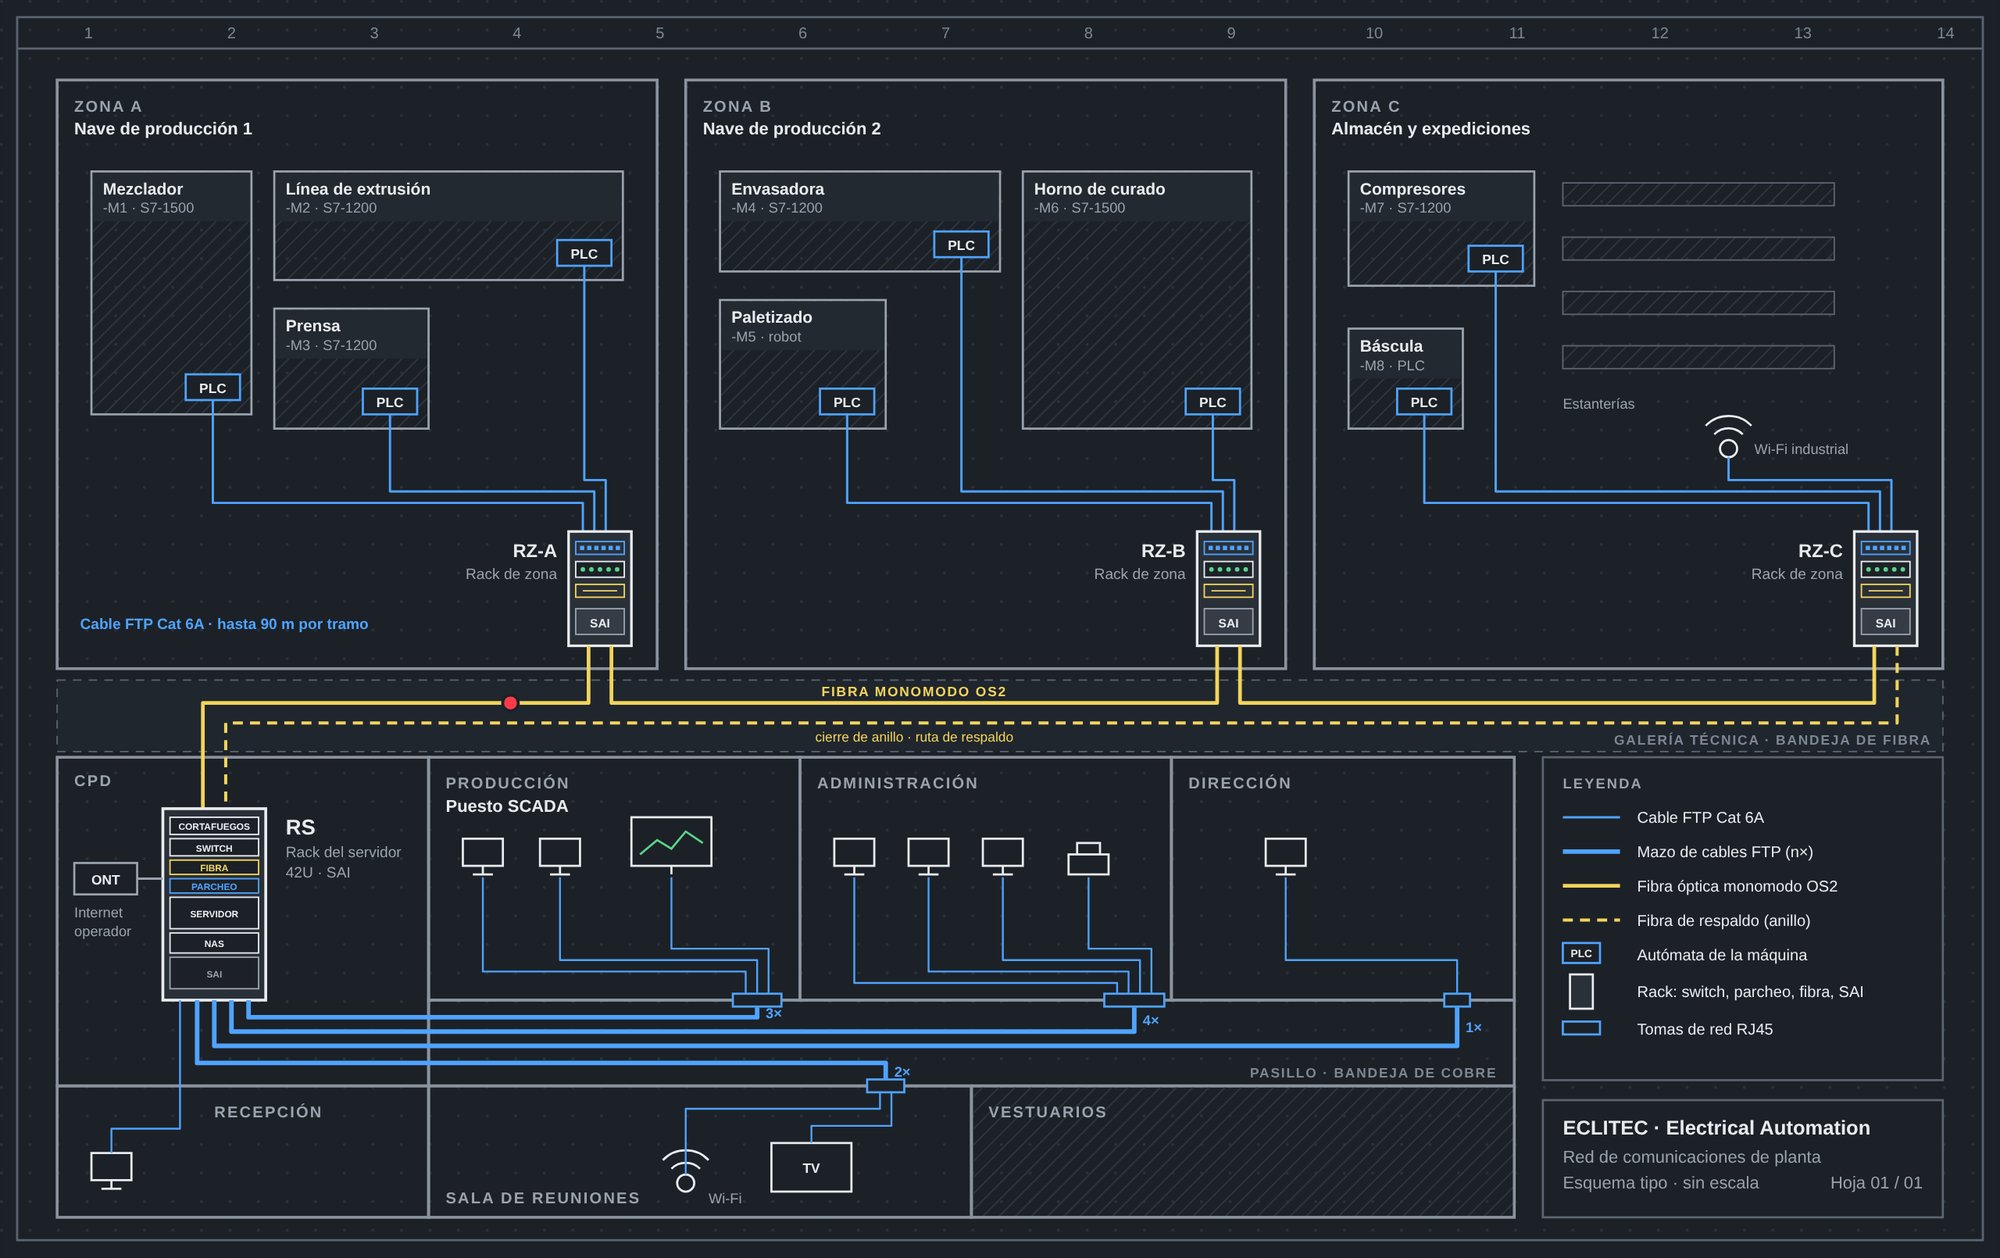Select the FIBRA panel in RS rack

click(214, 868)
